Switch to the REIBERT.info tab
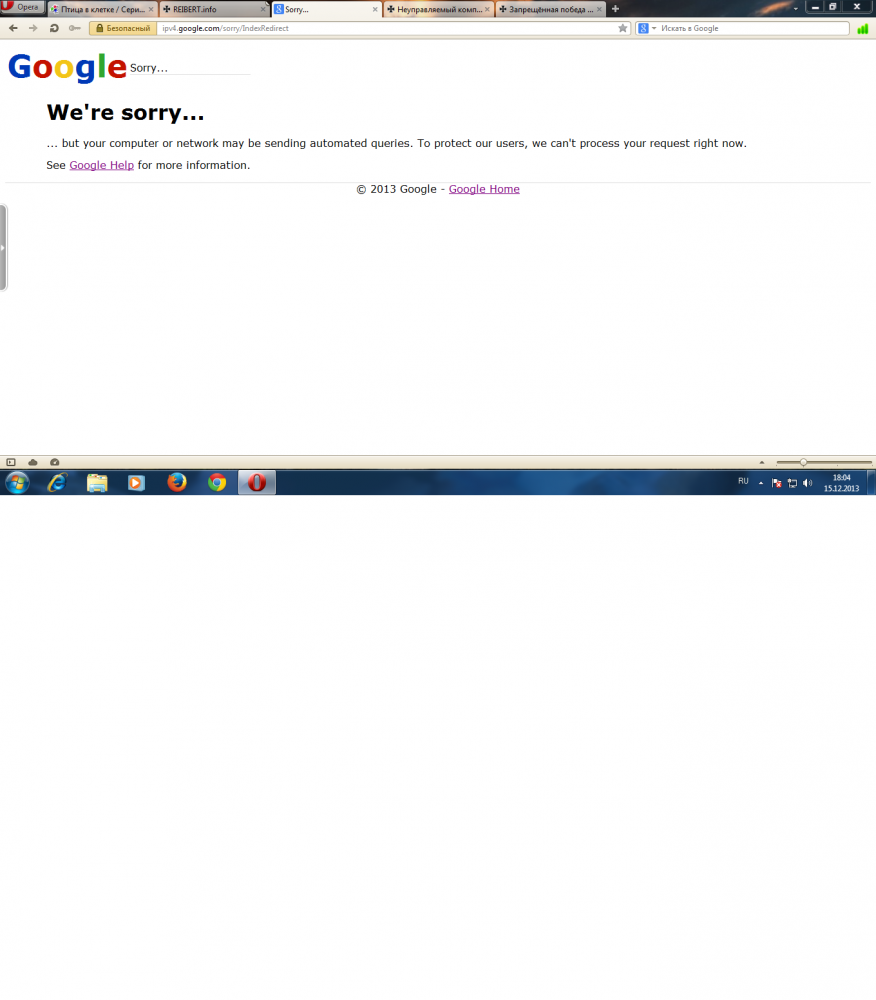Viewport: 876px width, 1000px height. click(x=214, y=9)
